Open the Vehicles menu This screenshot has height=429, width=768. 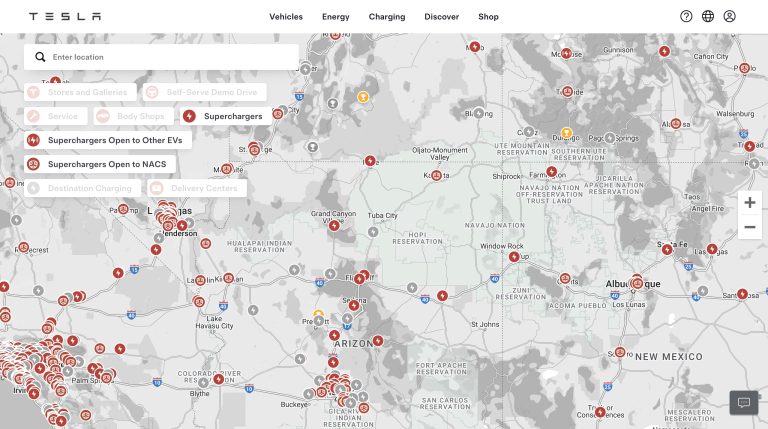tap(286, 17)
